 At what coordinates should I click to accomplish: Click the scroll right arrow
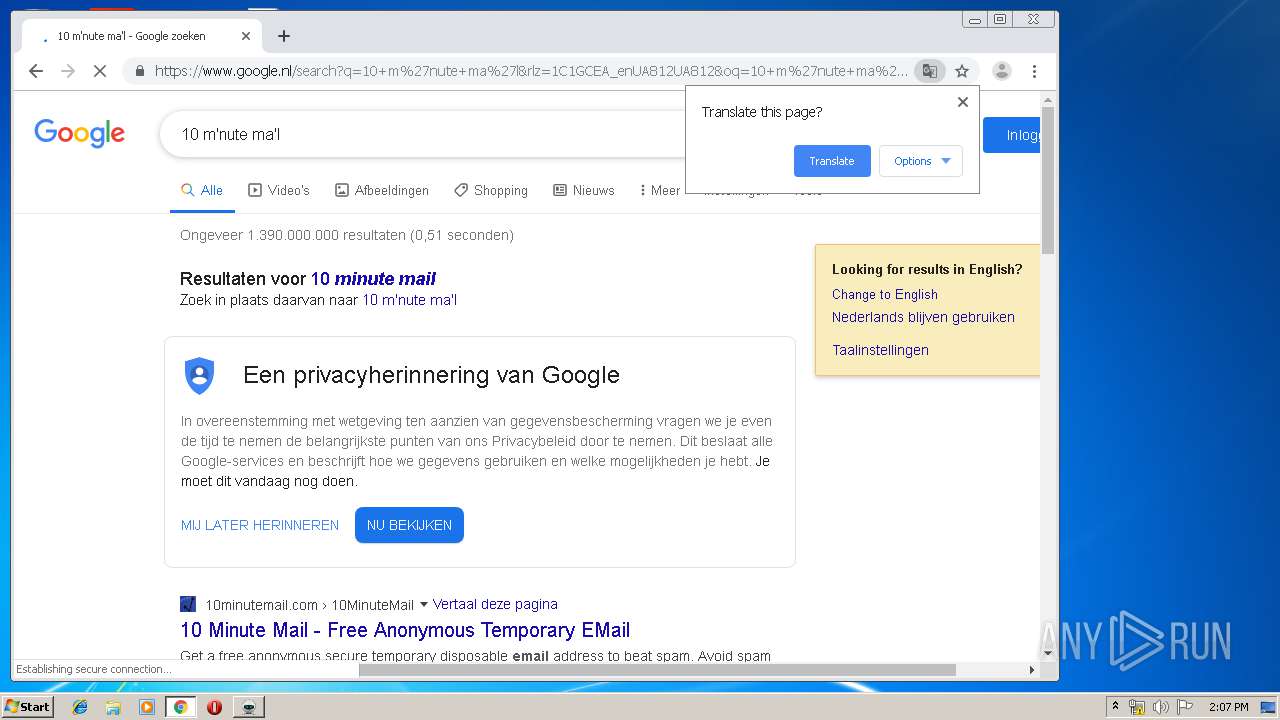point(1032,669)
